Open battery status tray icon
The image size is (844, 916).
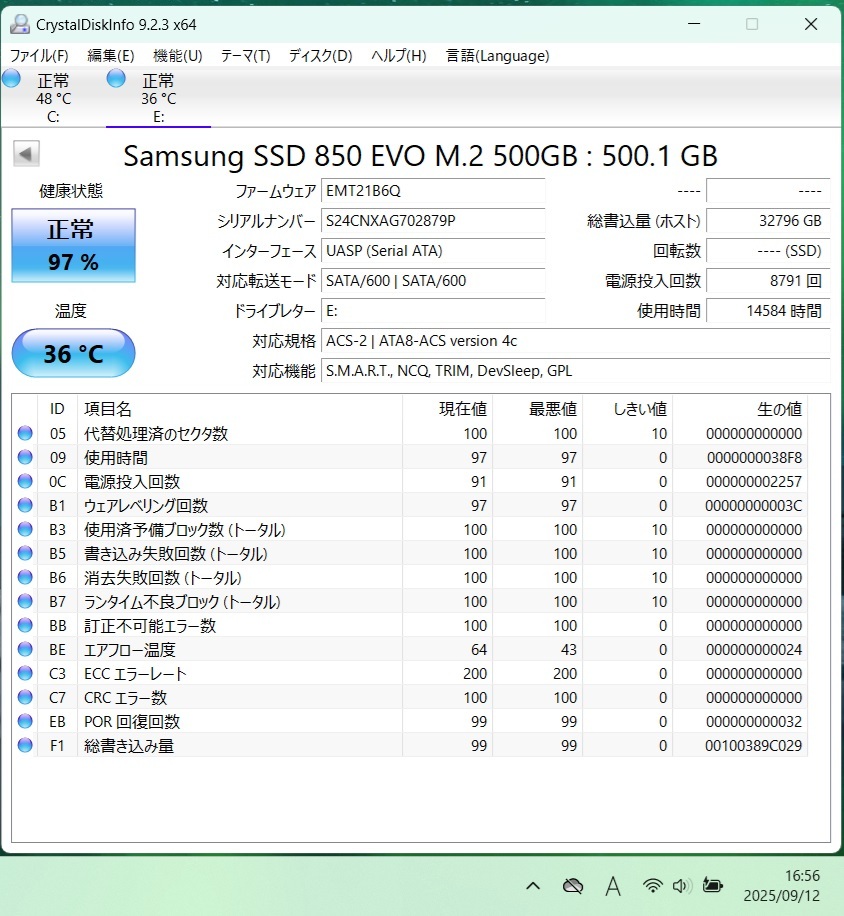click(712, 886)
